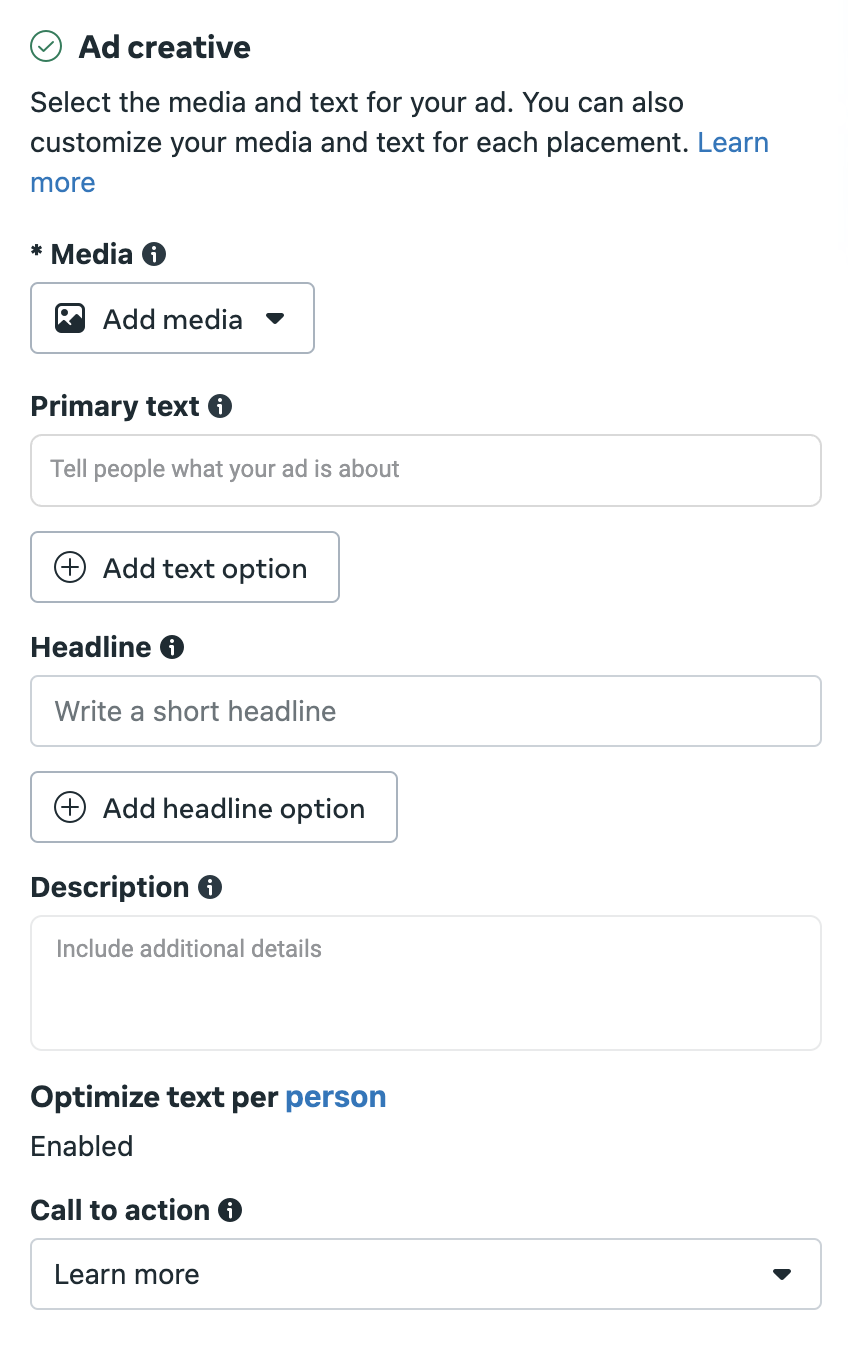Click the Description info icon

point(210,887)
